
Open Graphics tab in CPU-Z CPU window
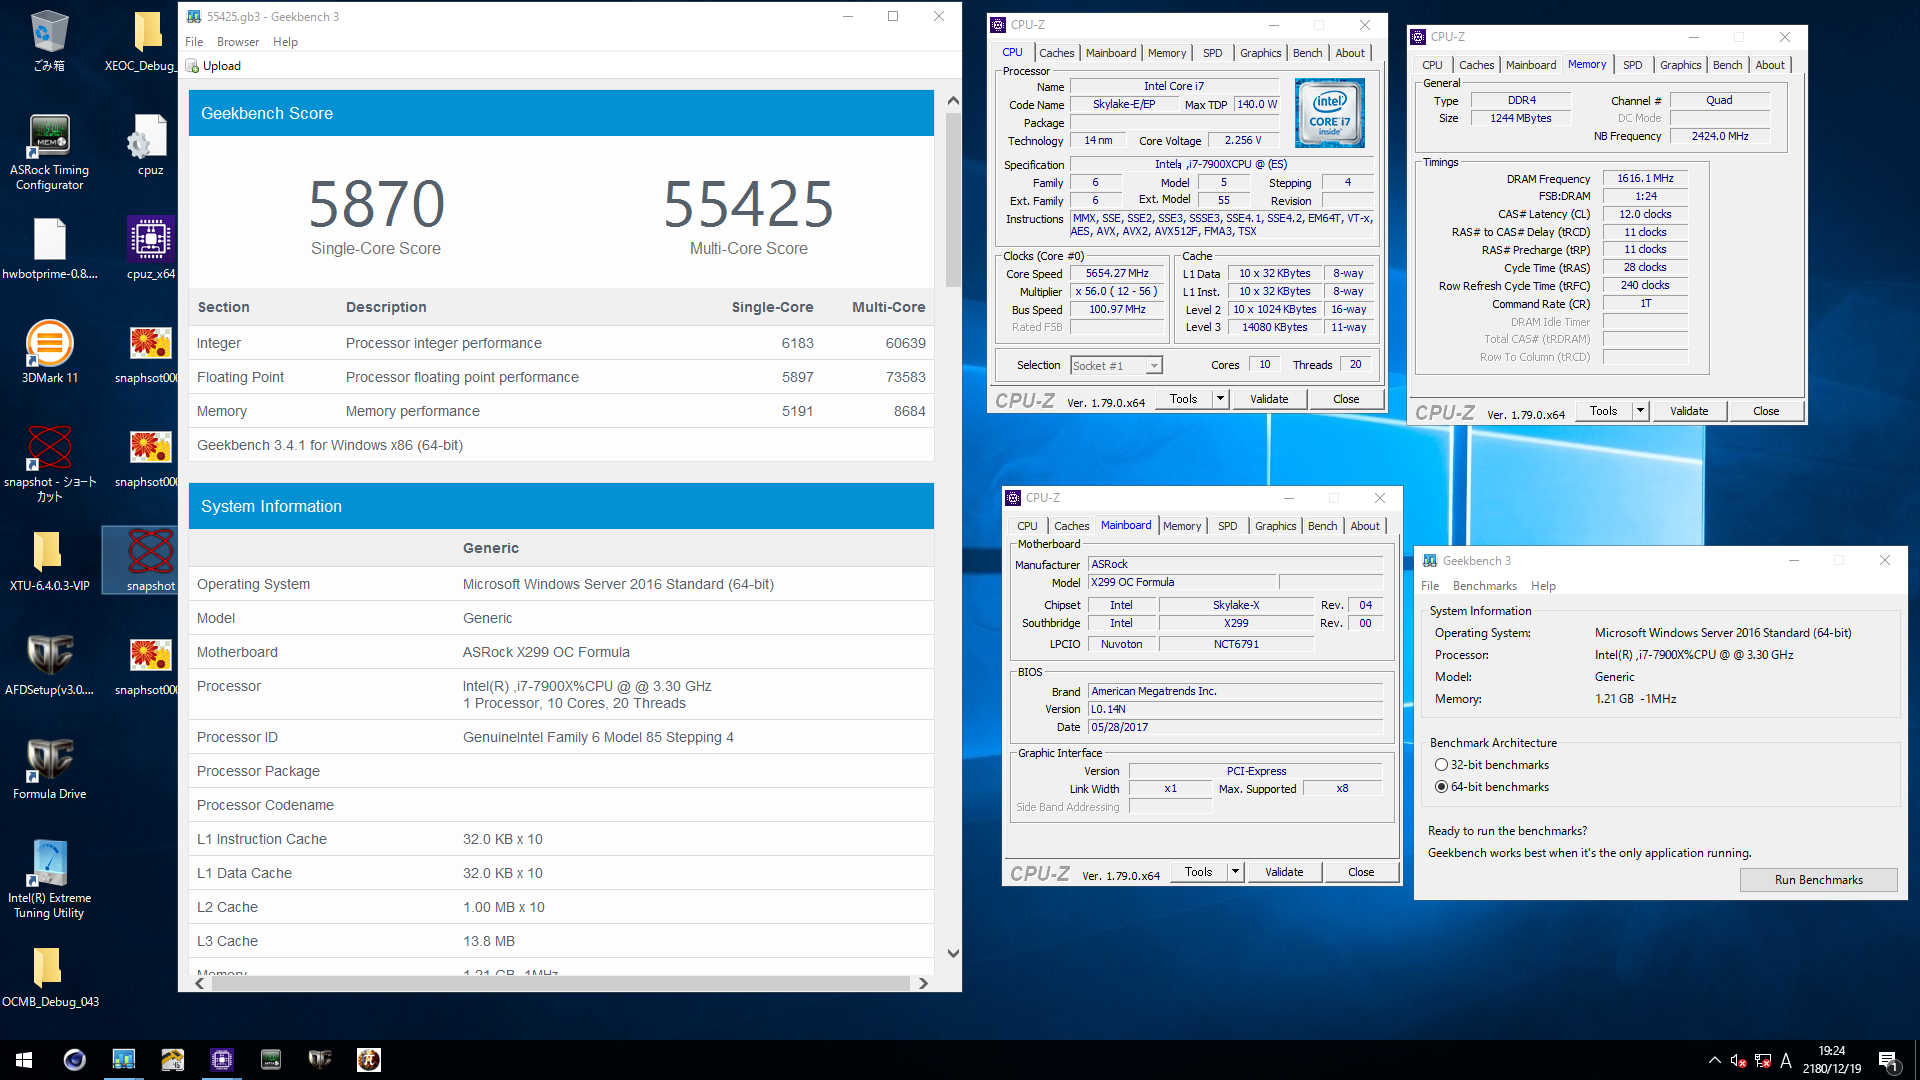[1260, 53]
